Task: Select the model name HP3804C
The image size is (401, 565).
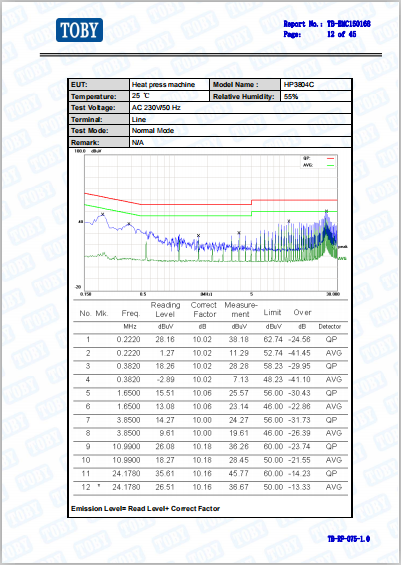Action: (x=299, y=85)
